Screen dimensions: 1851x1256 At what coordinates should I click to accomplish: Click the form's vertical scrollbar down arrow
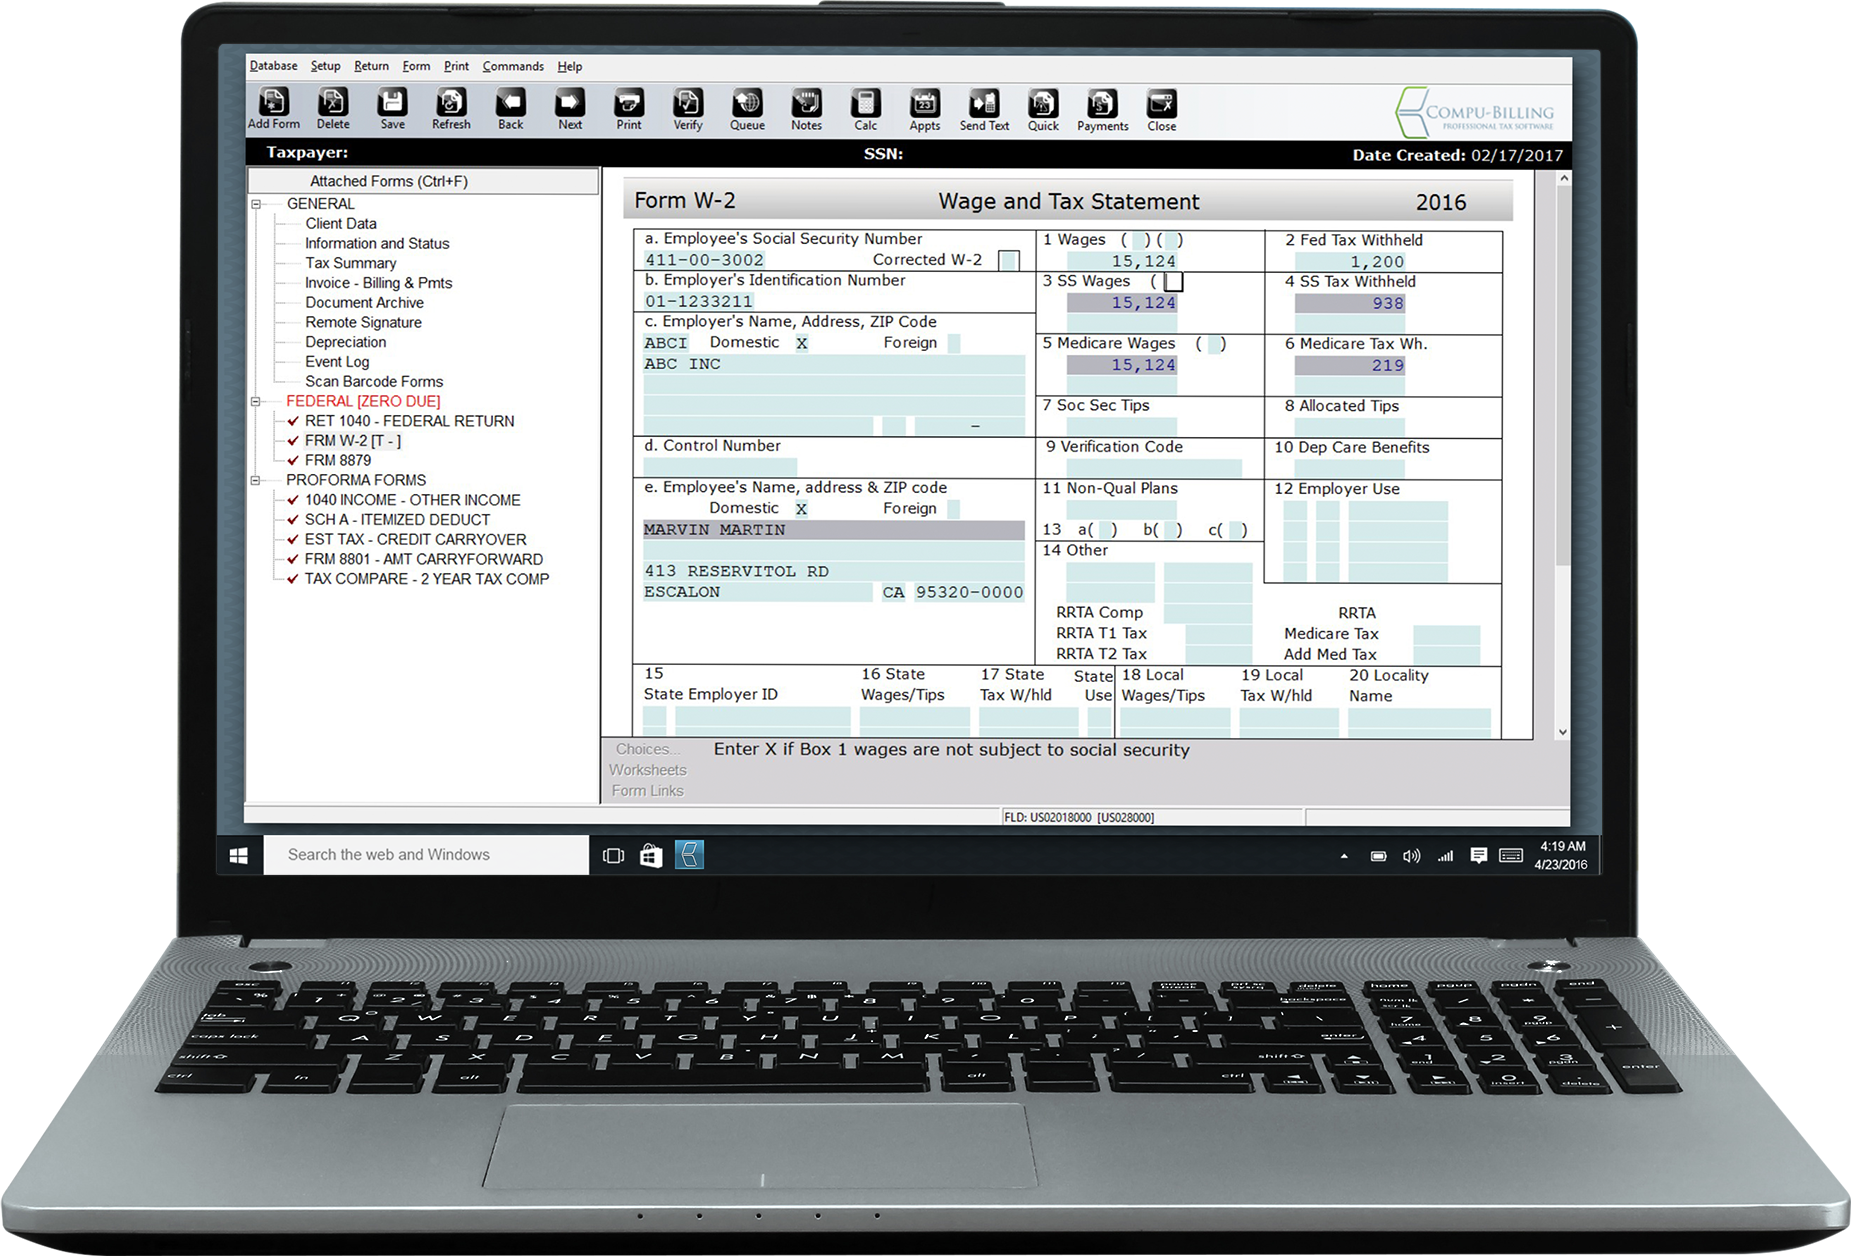click(1563, 732)
